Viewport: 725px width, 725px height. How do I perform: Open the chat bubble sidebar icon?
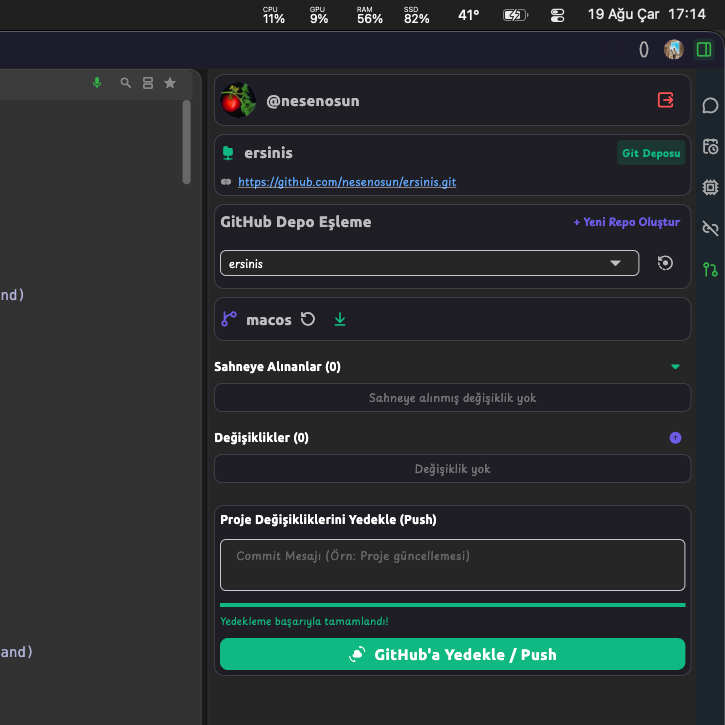[710, 106]
